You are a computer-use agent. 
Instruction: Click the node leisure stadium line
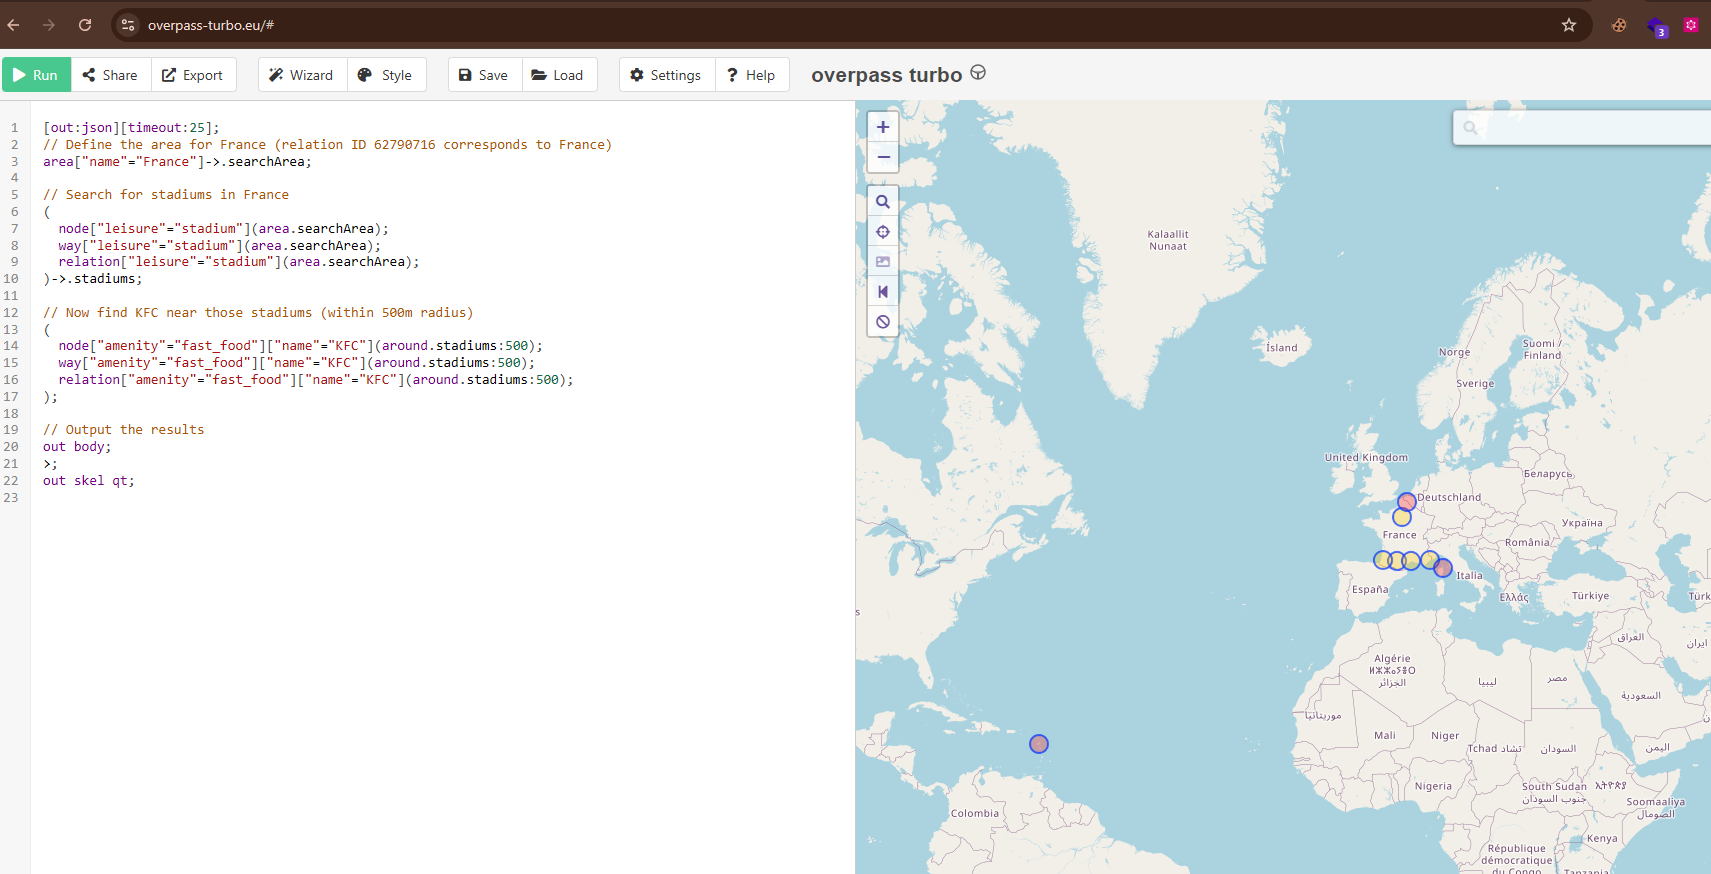(224, 229)
